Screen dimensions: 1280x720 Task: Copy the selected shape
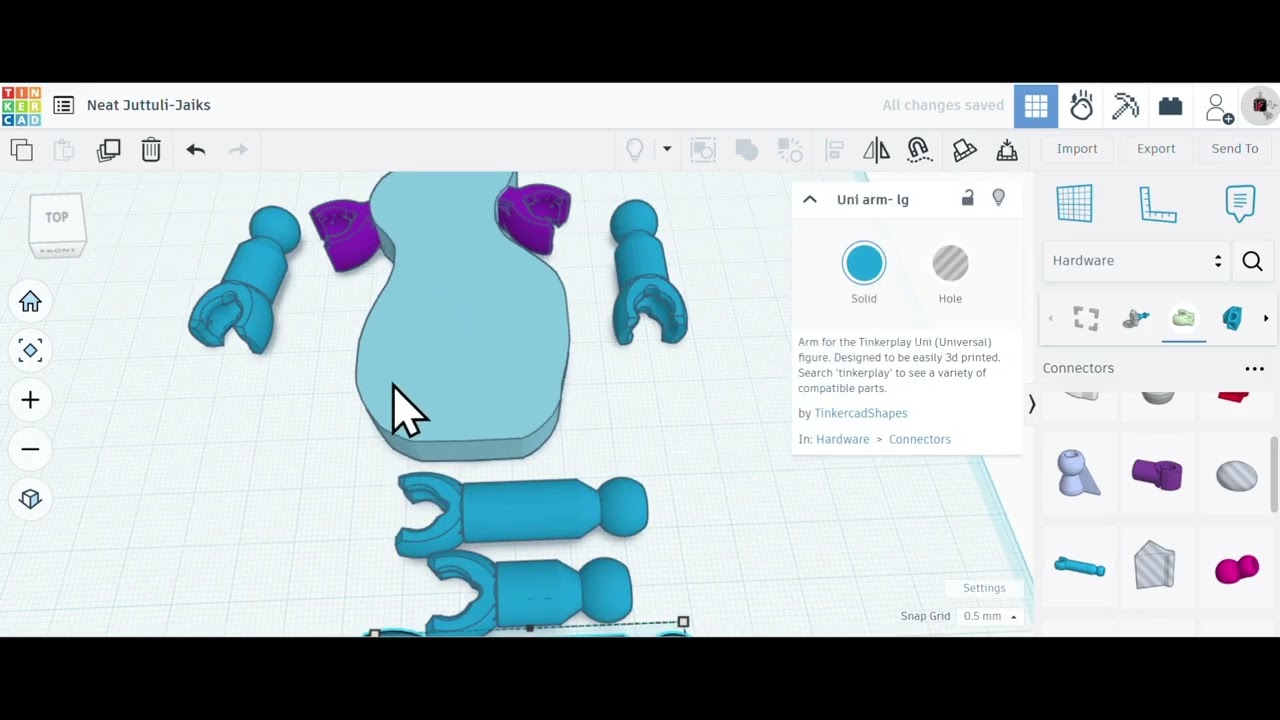22,150
